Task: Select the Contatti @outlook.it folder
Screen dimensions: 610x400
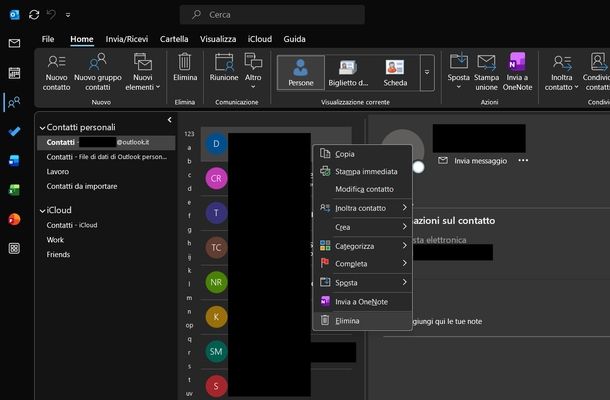Action: pos(107,142)
